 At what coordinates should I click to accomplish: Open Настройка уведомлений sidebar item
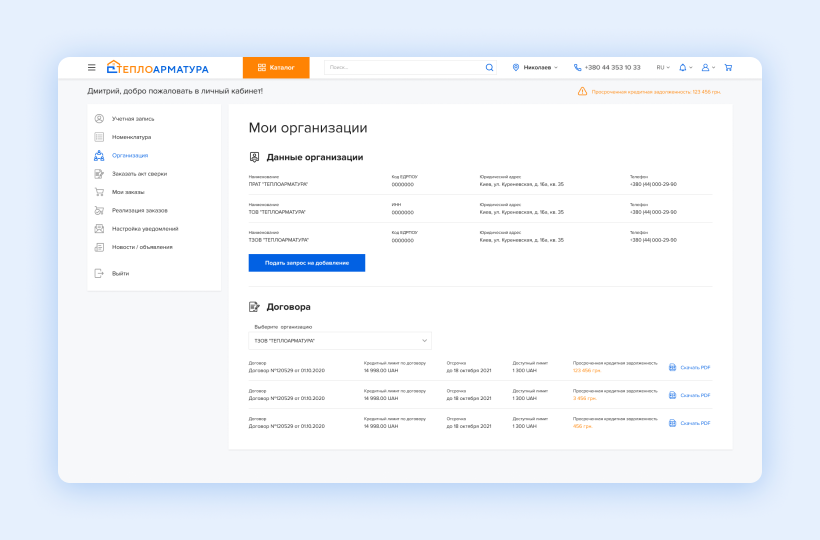click(144, 229)
